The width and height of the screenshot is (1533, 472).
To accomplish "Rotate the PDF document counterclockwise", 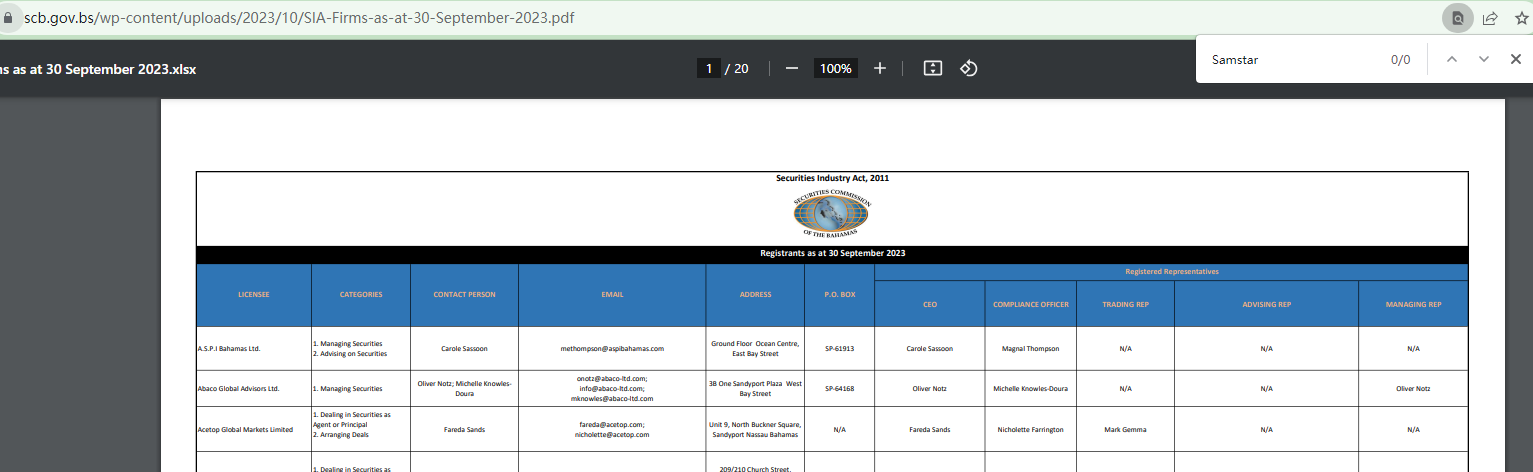I will pyautogui.click(x=968, y=68).
